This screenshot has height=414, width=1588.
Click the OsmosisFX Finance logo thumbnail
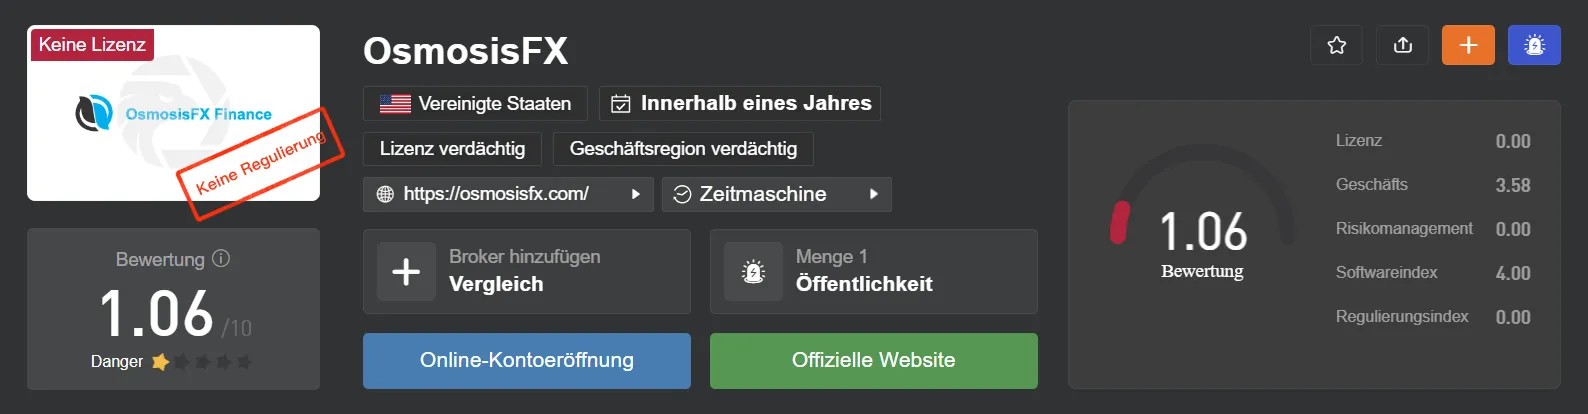point(174,113)
